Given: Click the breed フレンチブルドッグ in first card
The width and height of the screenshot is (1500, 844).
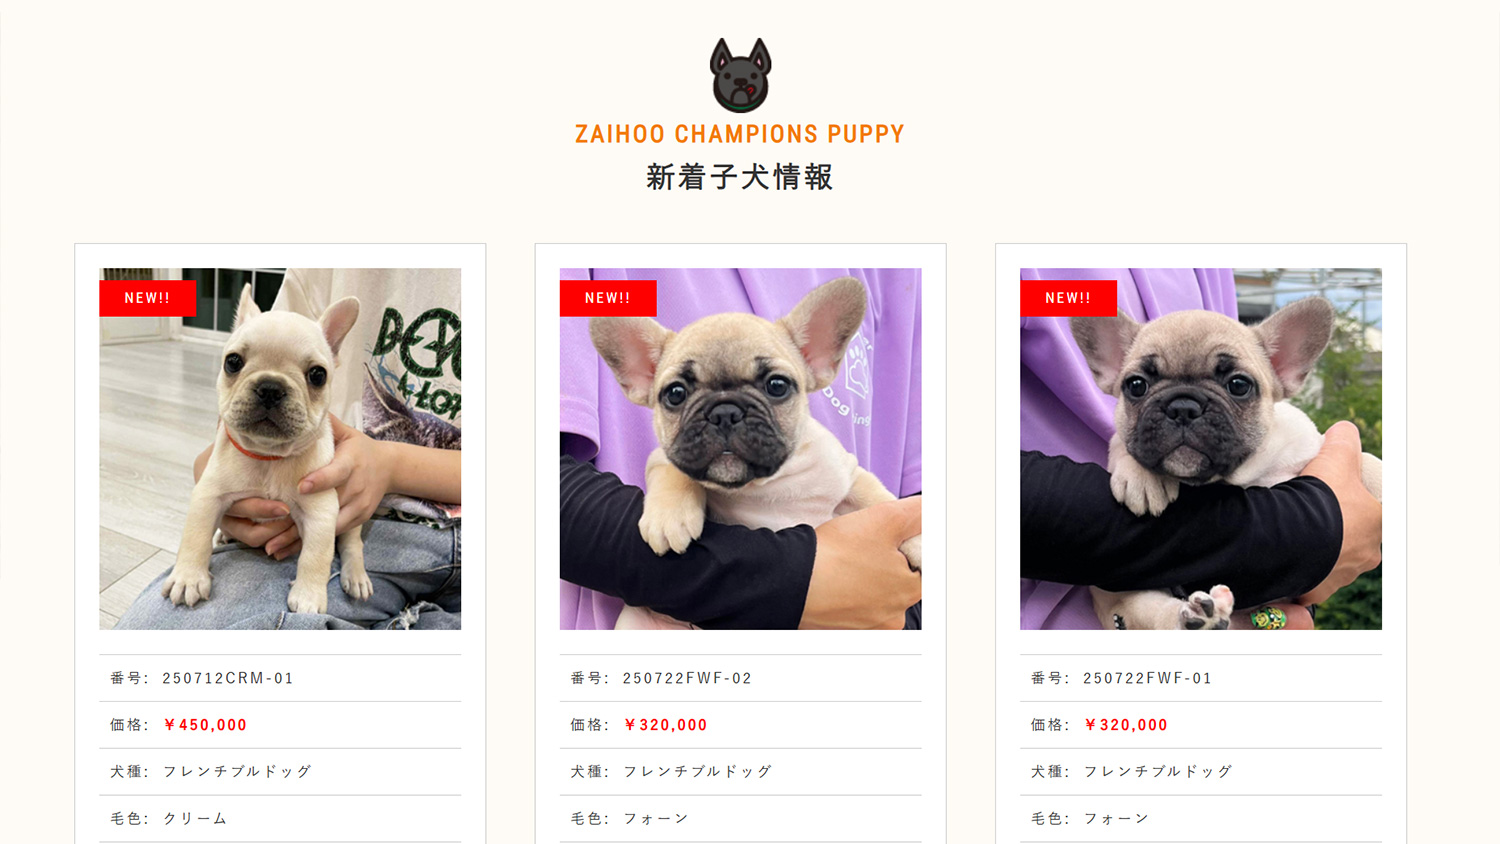Looking at the screenshot, I should [237, 771].
